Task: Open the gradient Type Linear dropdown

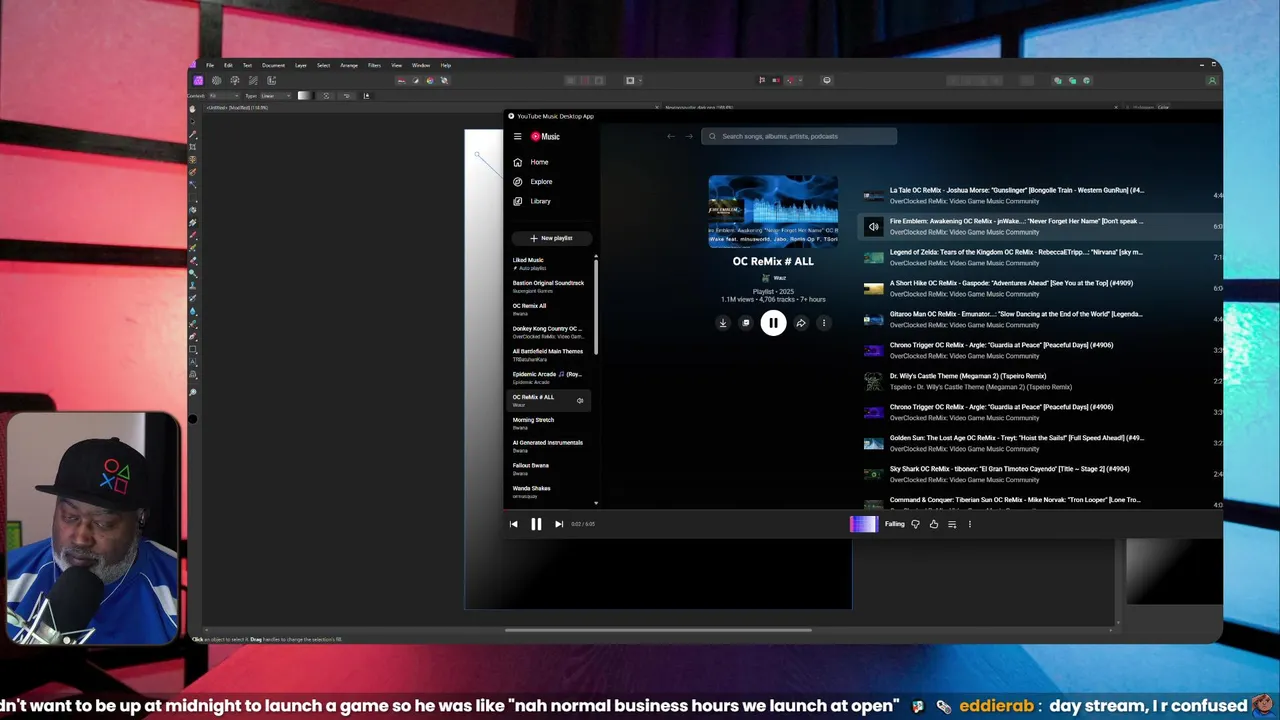Action: point(275,96)
